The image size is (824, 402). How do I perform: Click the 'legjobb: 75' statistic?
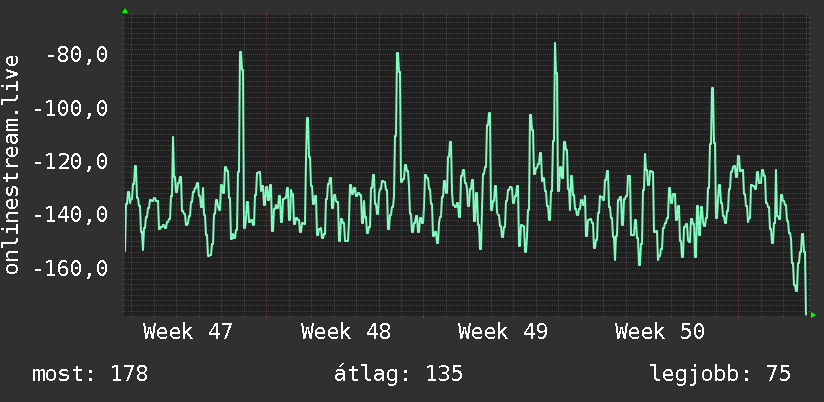(x=720, y=374)
